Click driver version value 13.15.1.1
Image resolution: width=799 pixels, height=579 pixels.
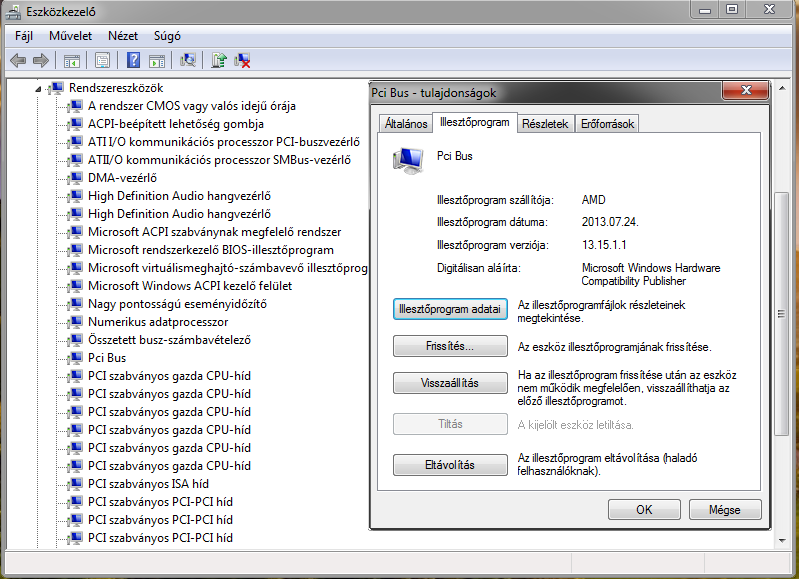coord(604,245)
